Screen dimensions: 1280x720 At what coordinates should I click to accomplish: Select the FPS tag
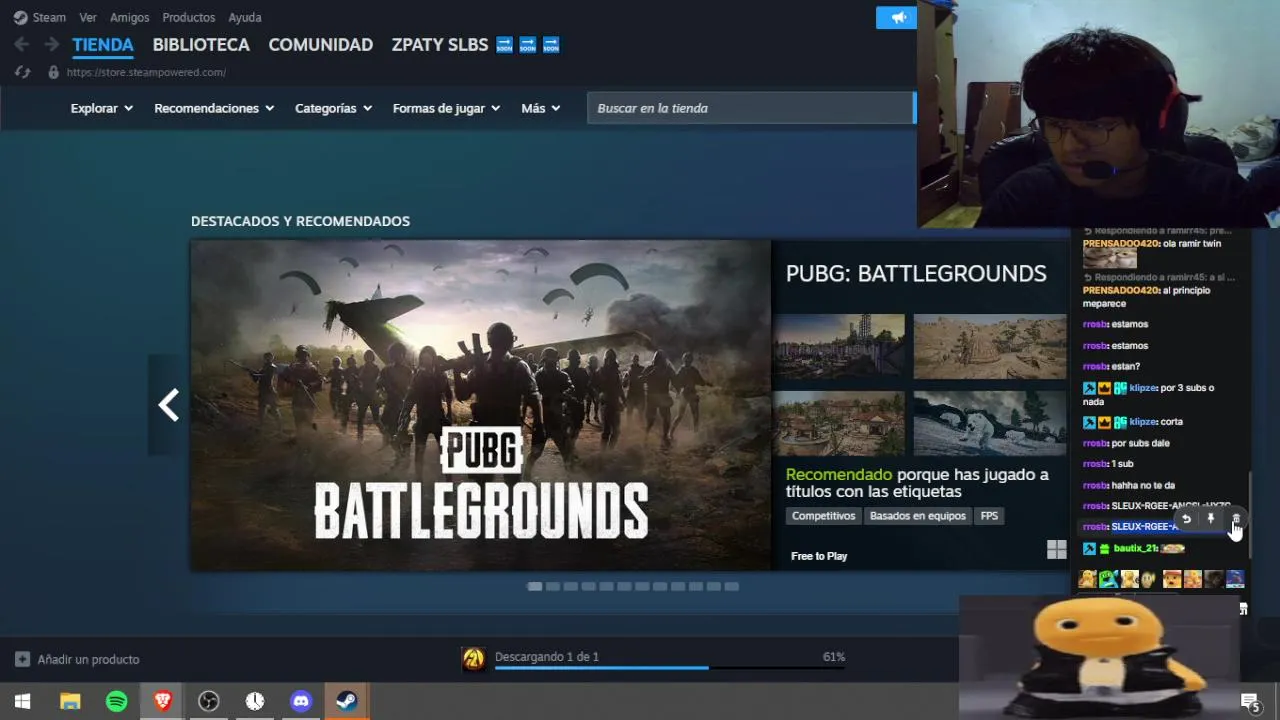click(989, 516)
